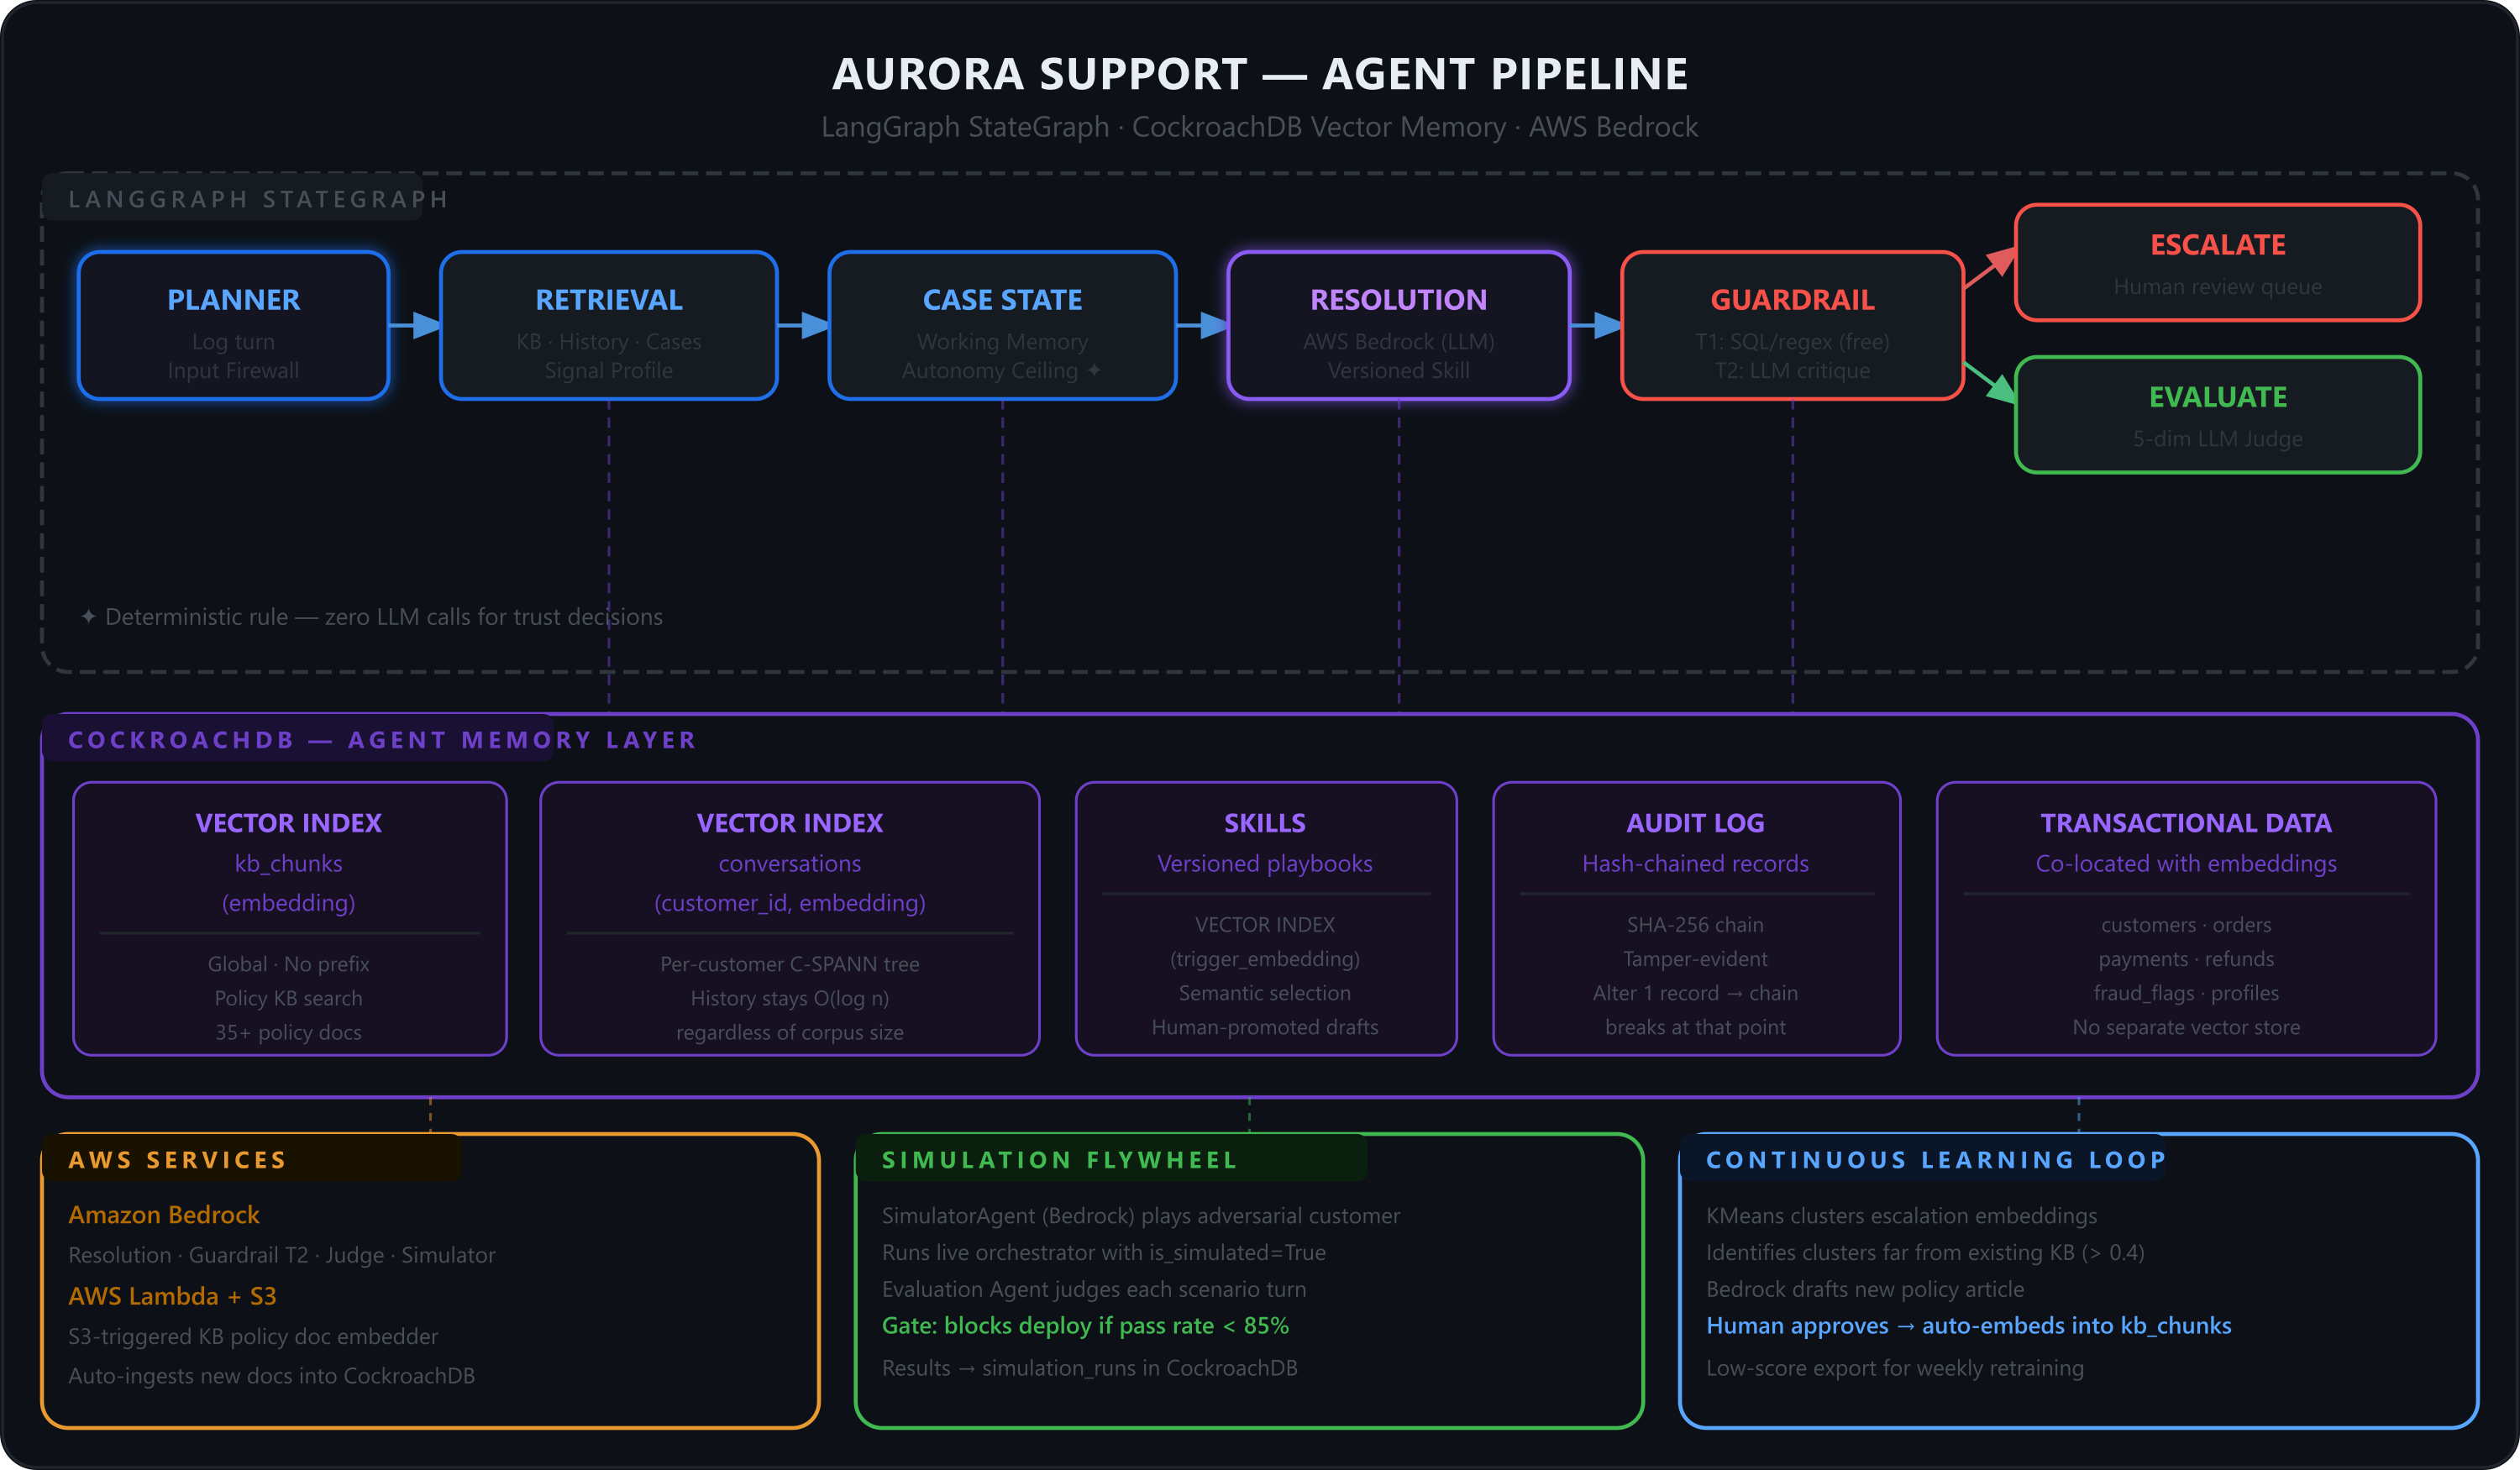Select the AUDIT LOG card

pyautogui.click(x=1696, y=918)
